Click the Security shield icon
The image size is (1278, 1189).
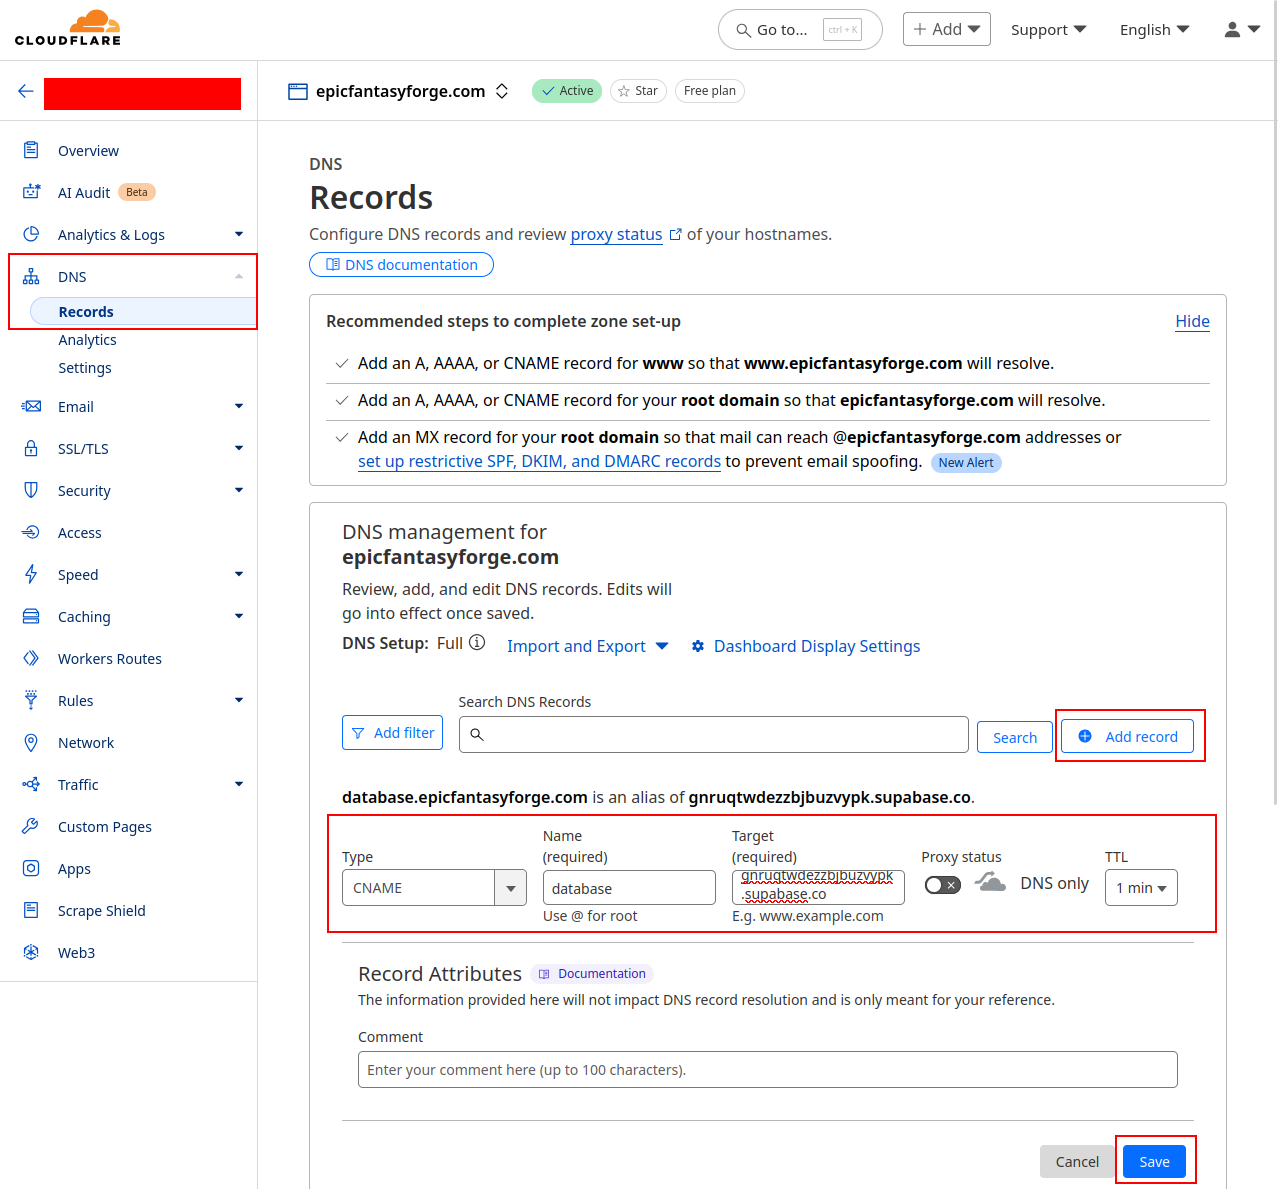pyautogui.click(x=31, y=490)
